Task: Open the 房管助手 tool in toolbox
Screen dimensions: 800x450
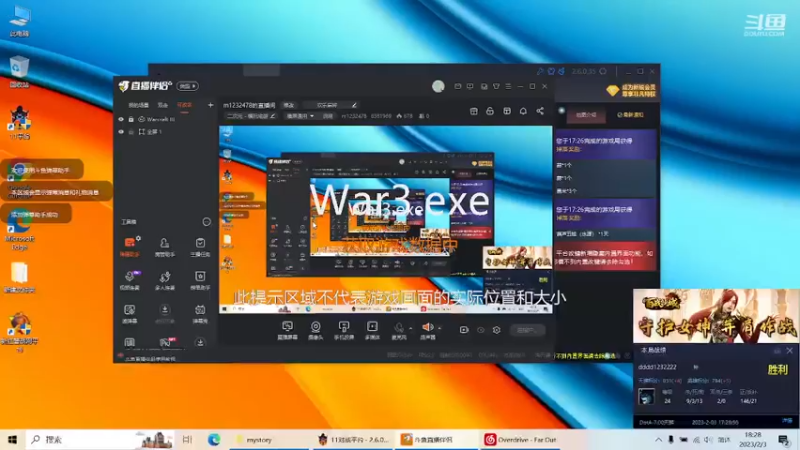Action: click(x=164, y=246)
